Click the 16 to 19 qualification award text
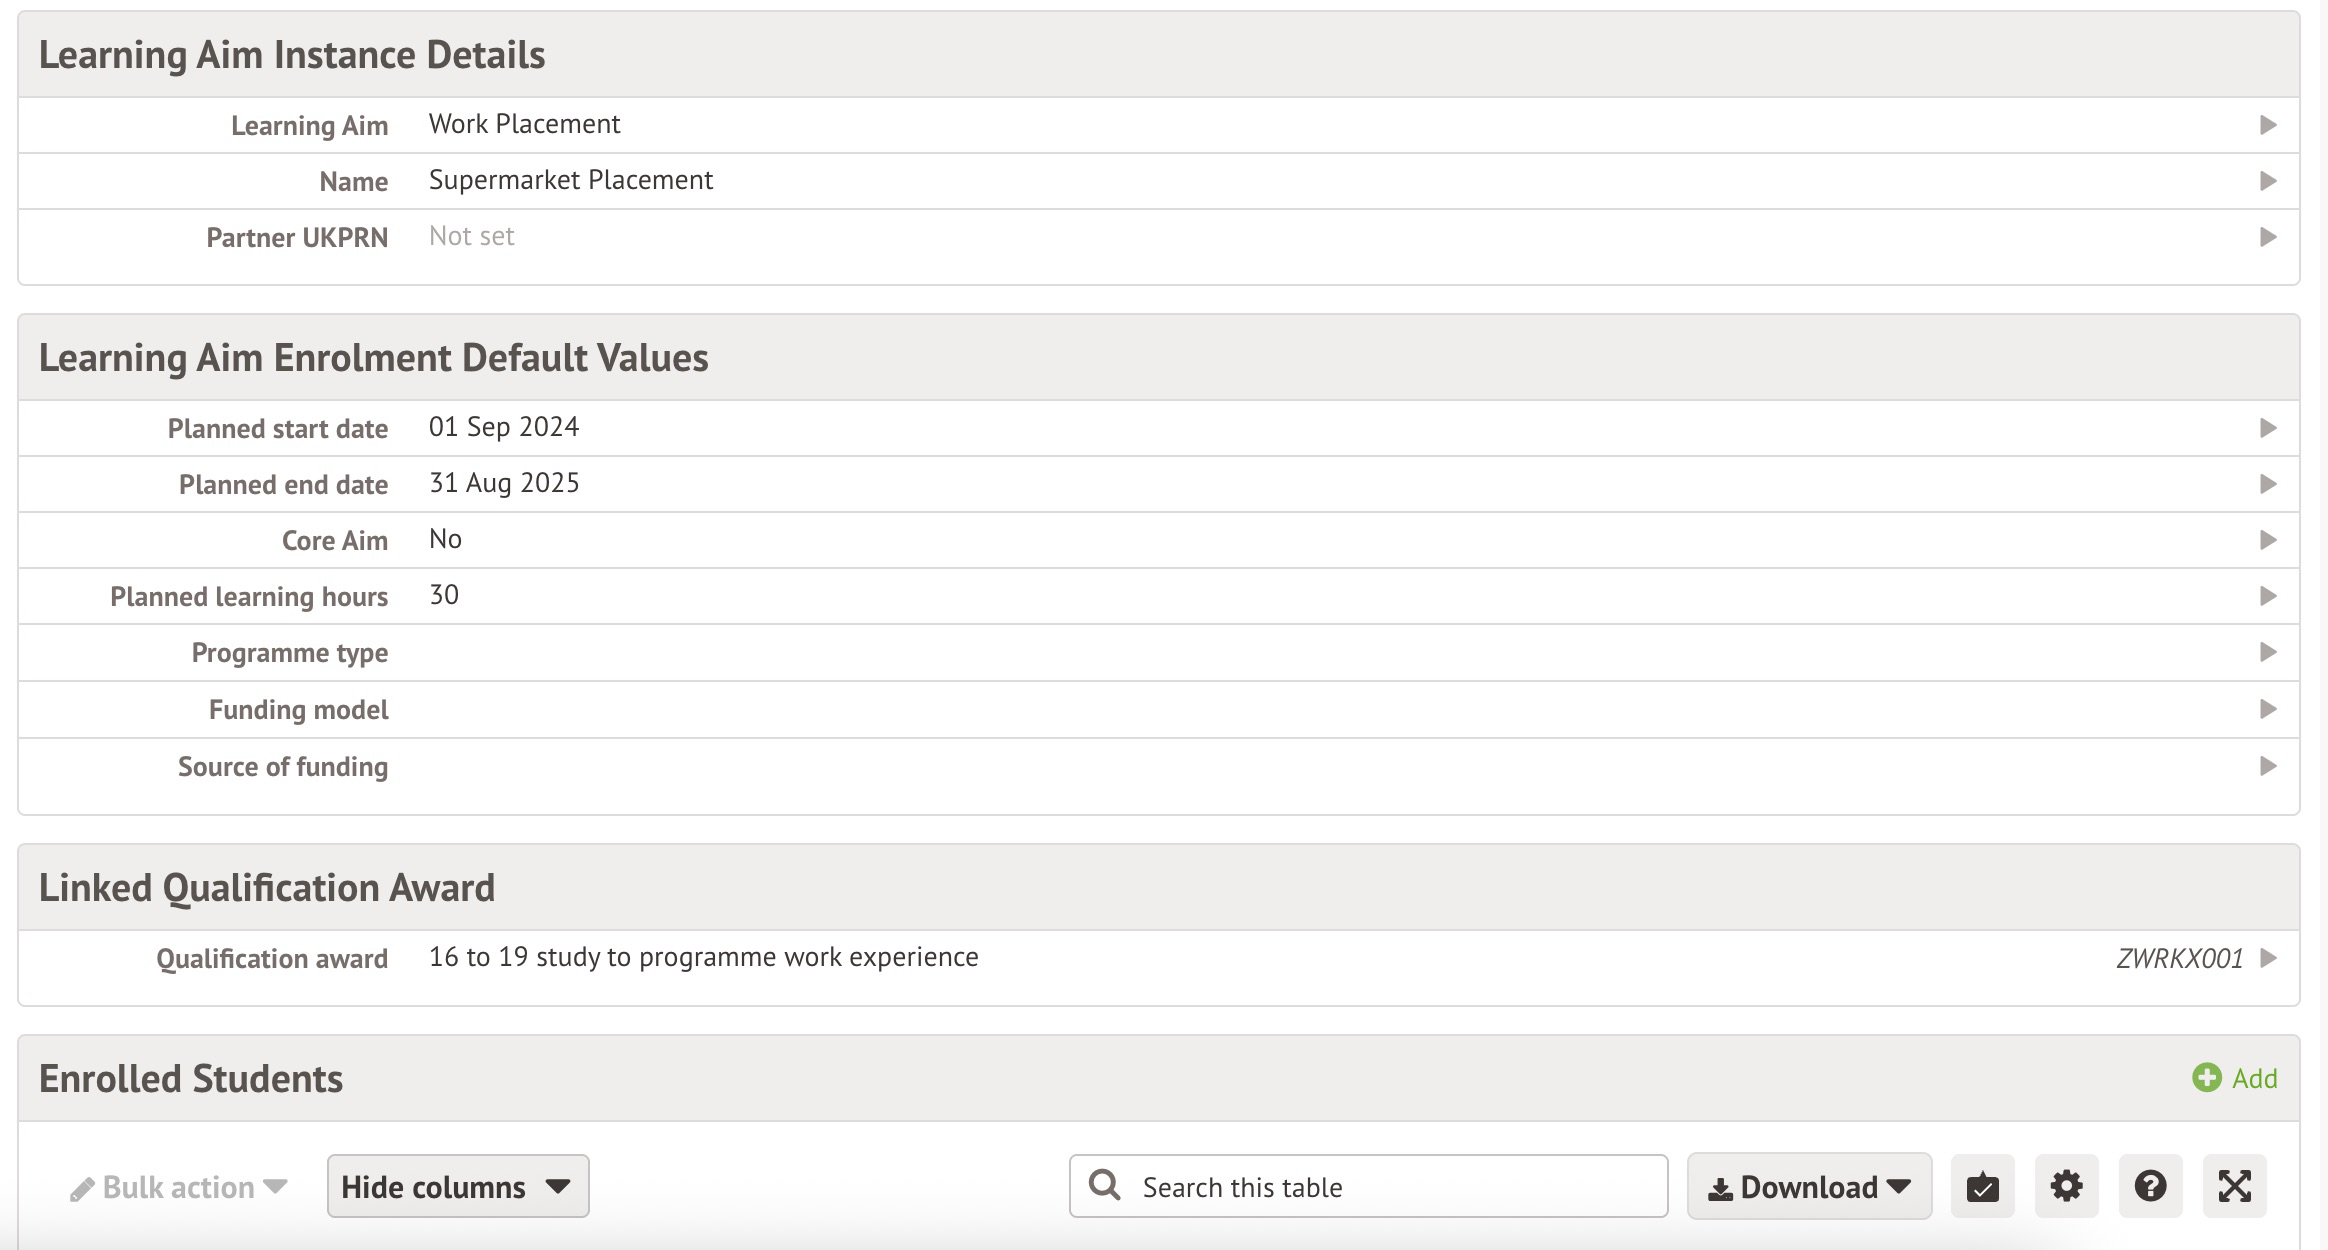The width and height of the screenshot is (2328, 1250). tap(703, 957)
